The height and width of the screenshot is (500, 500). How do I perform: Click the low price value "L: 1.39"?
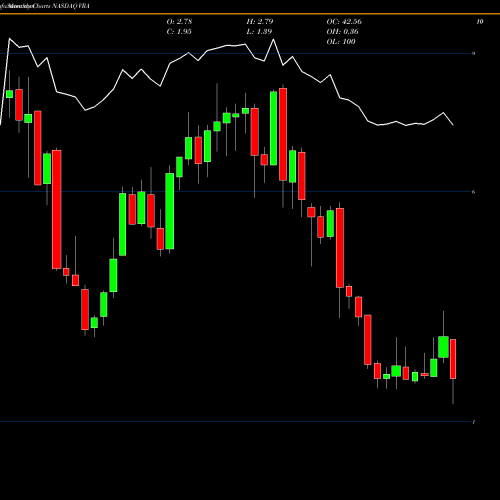(259, 32)
